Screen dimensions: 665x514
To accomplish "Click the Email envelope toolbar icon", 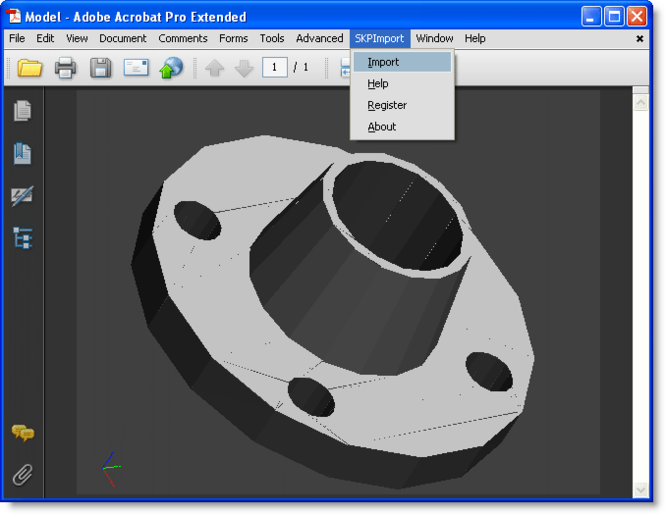I will tap(136, 67).
